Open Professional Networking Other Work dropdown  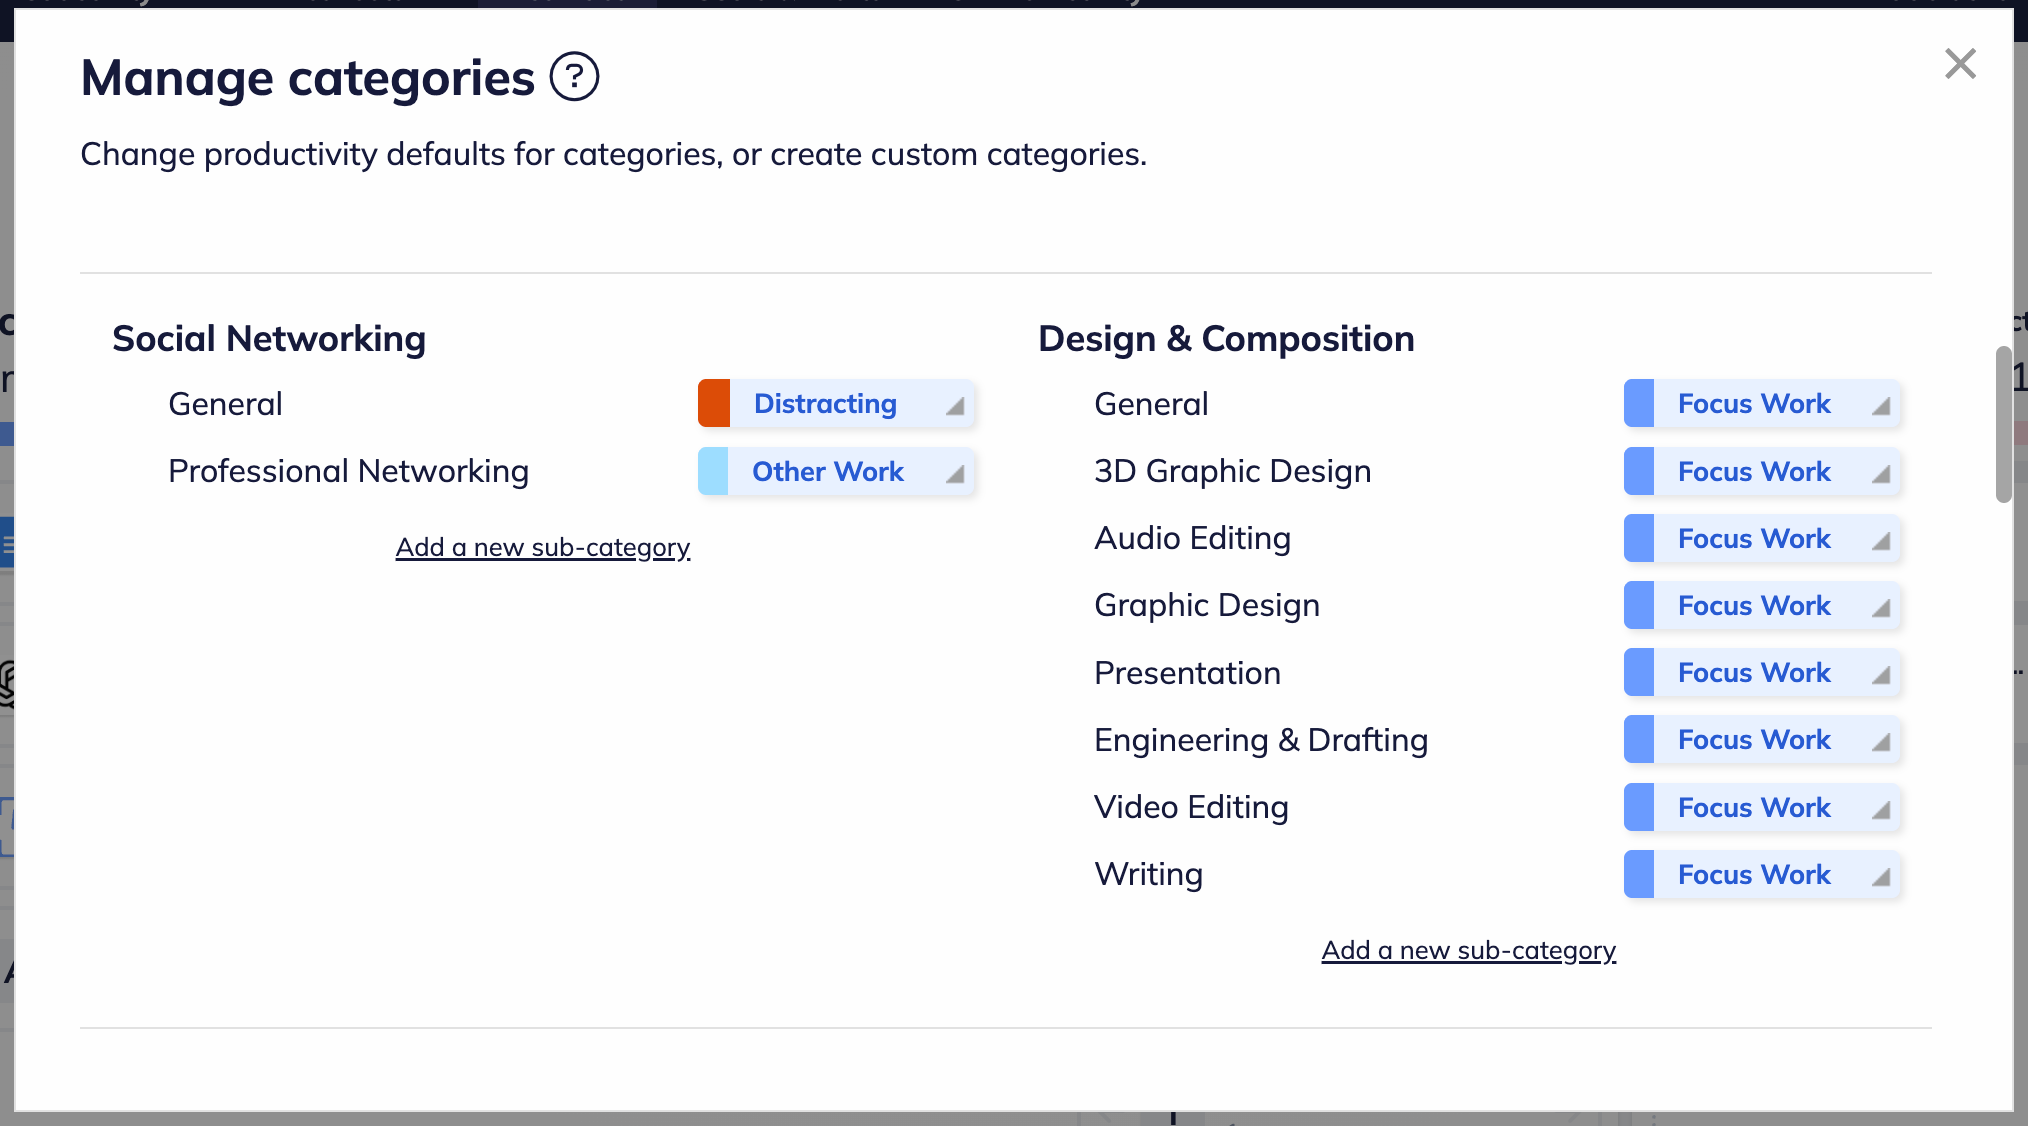tap(836, 472)
